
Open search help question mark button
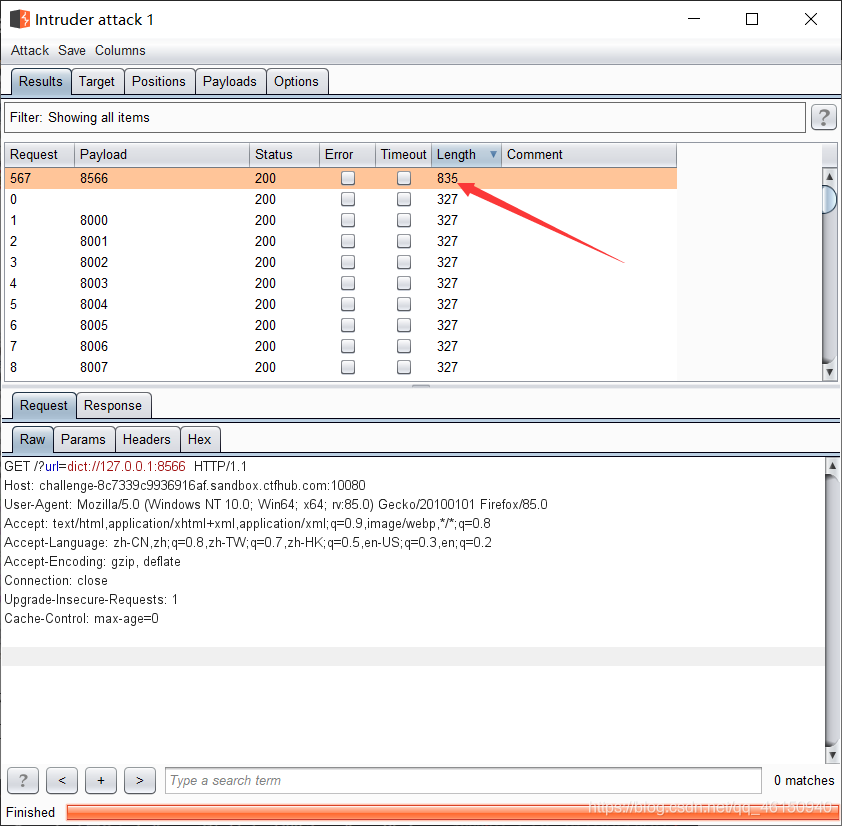click(23, 780)
